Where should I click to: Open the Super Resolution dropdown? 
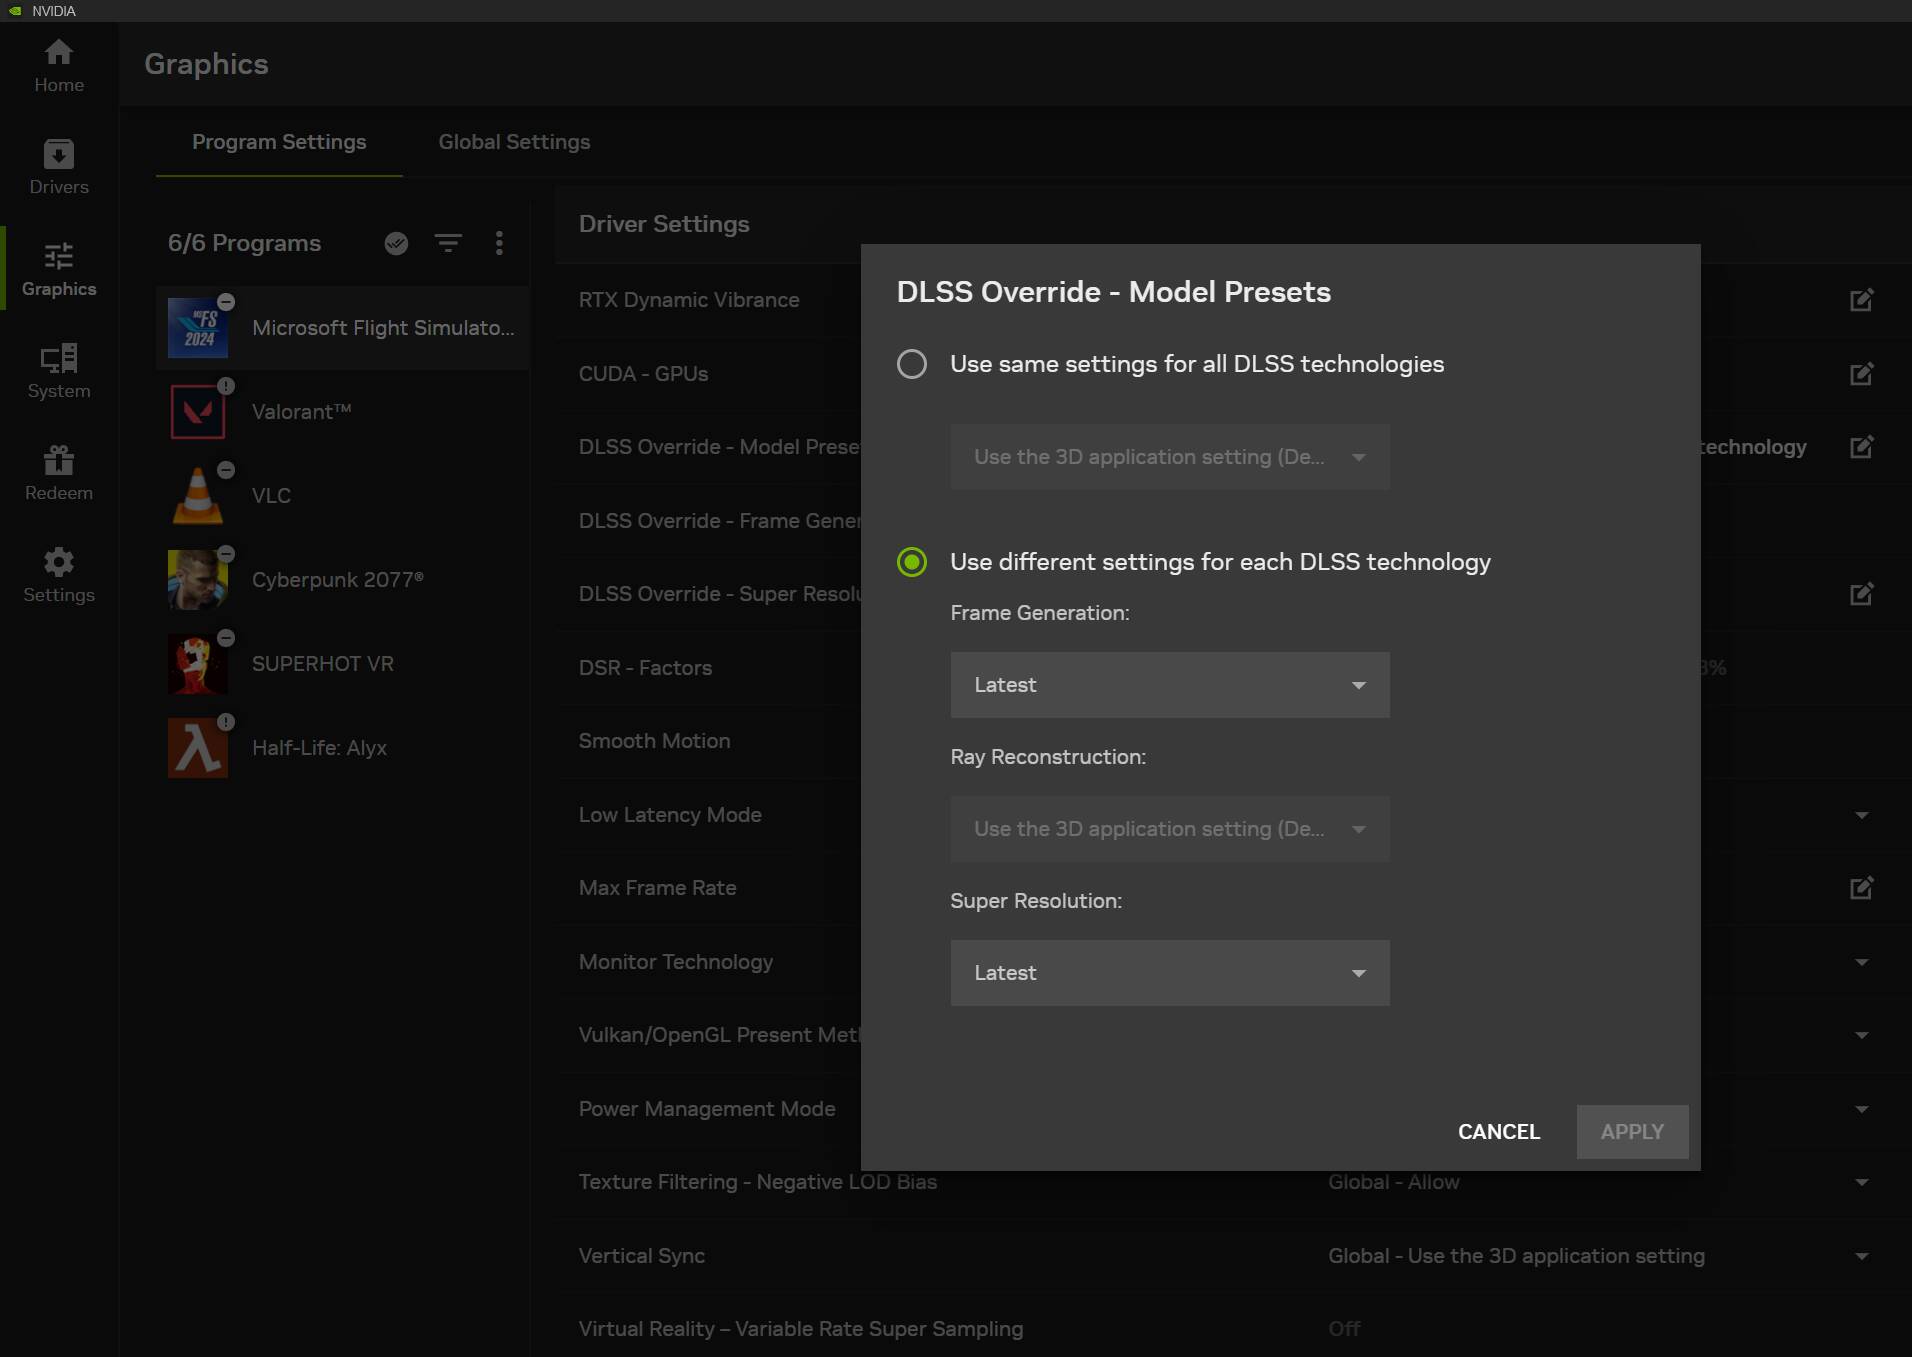coord(1168,972)
